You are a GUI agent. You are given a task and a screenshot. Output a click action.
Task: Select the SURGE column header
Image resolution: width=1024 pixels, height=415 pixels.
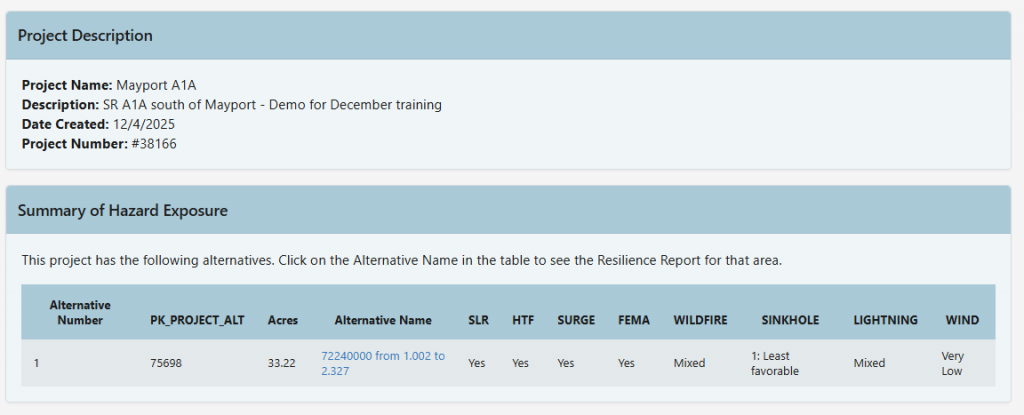click(x=576, y=320)
